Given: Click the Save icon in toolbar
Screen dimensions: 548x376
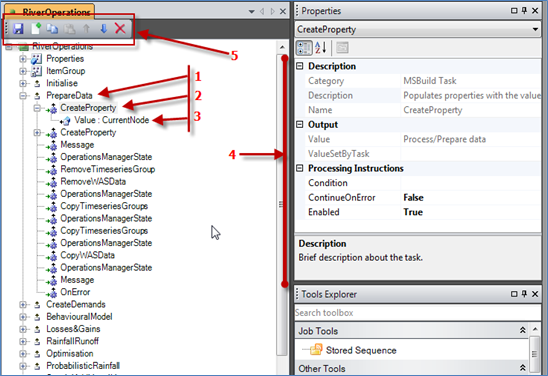Looking at the screenshot, I should click(18, 29).
